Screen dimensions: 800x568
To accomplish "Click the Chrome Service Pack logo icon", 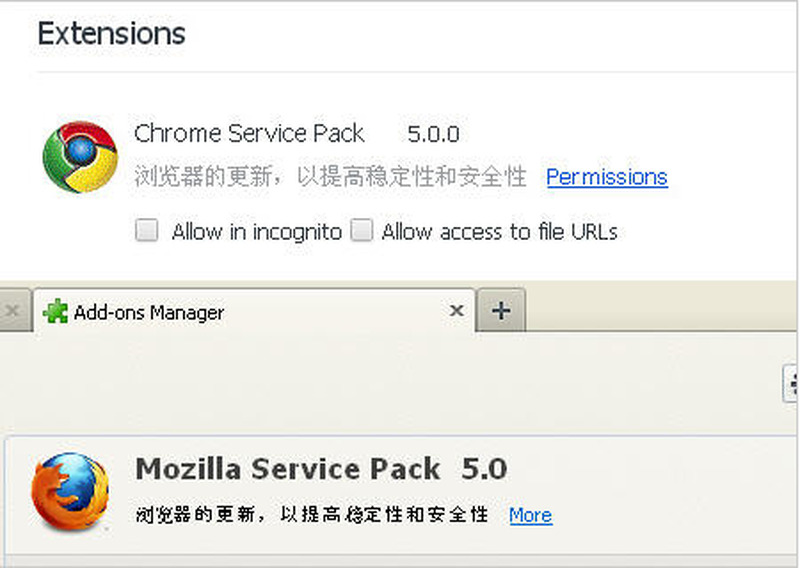I will pyautogui.click(x=80, y=157).
